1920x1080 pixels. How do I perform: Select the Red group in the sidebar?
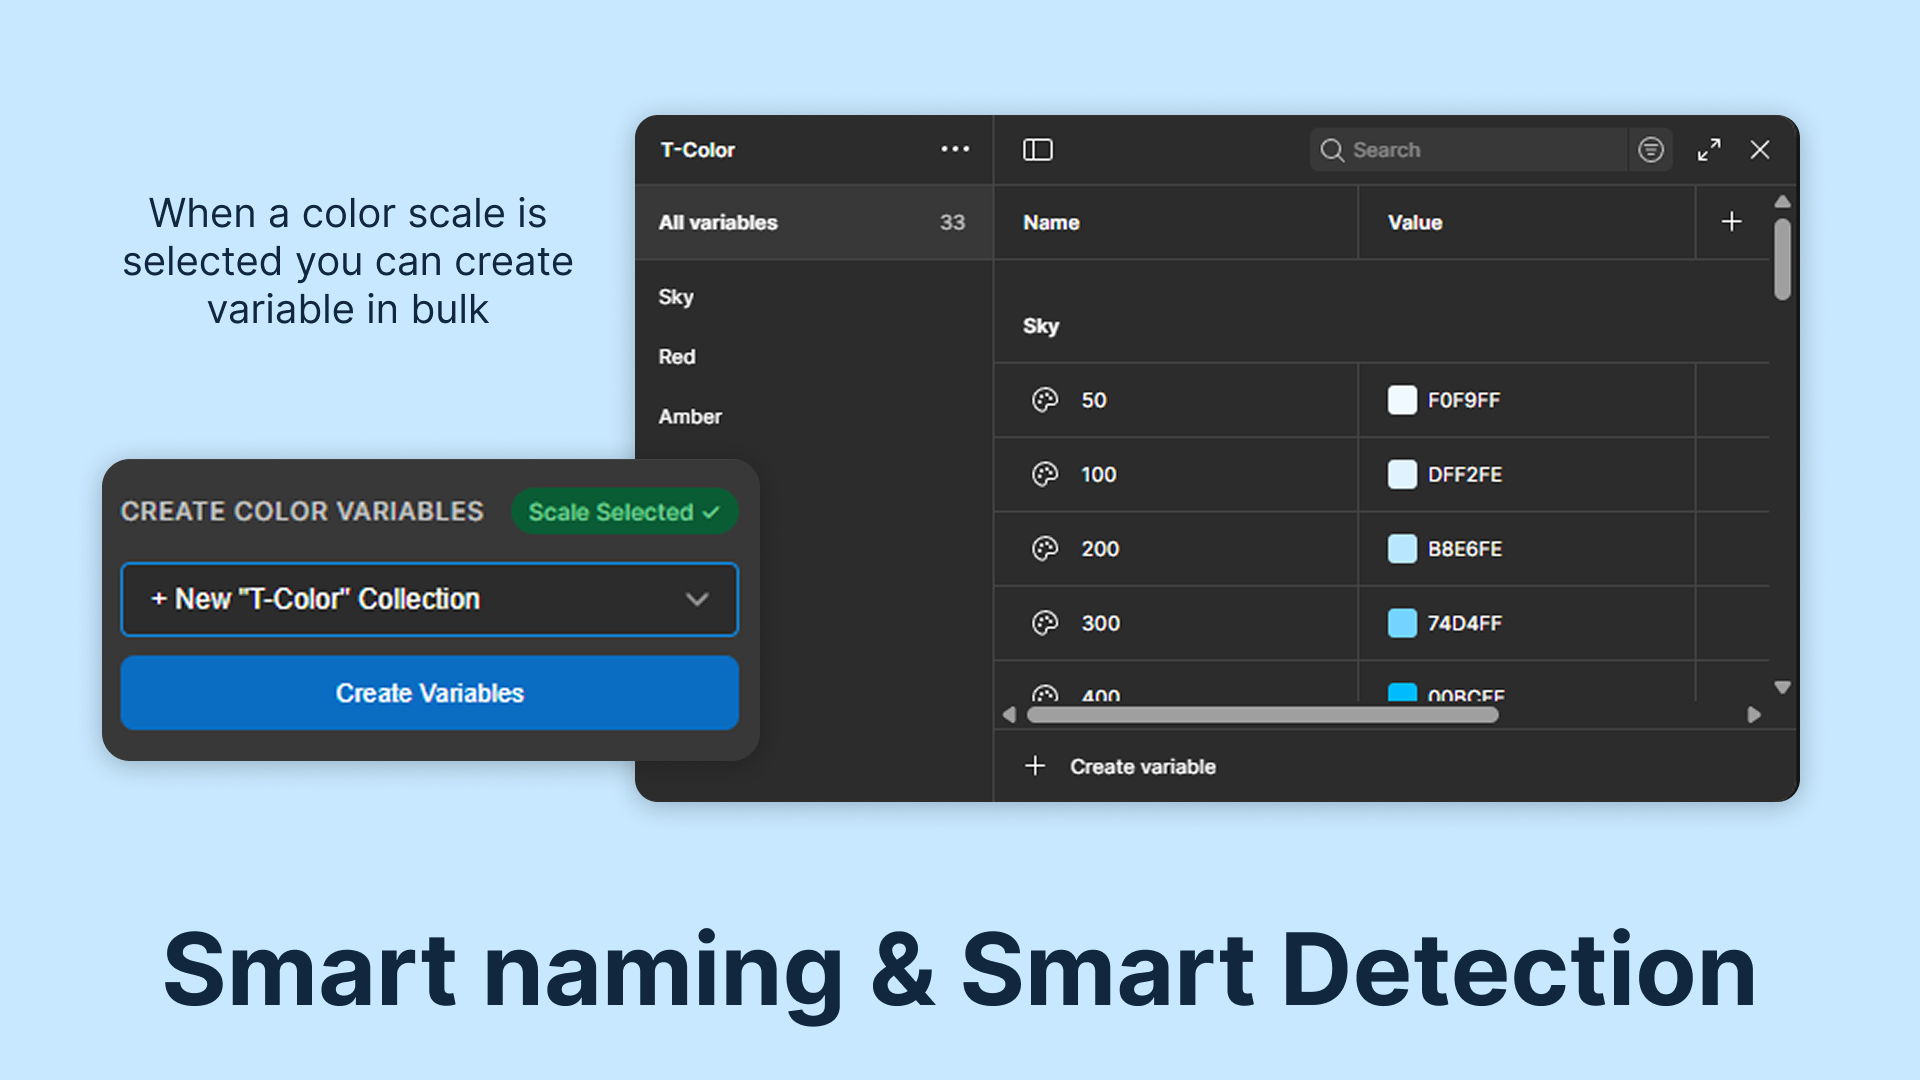[x=677, y=356]
